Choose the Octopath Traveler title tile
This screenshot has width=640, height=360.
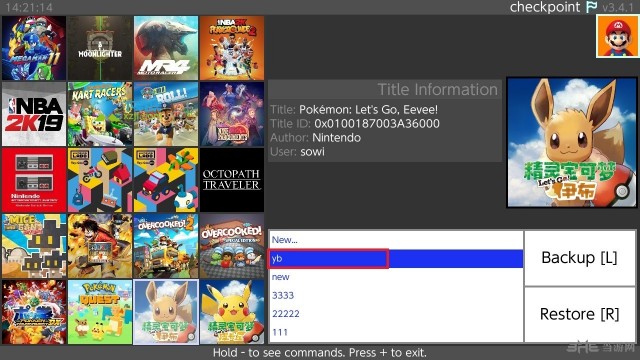(232, 180)
